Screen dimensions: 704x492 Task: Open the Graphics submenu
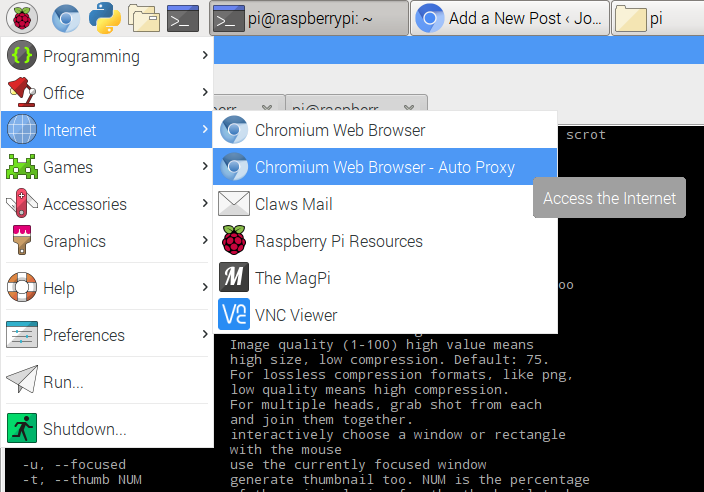point(107,241)
